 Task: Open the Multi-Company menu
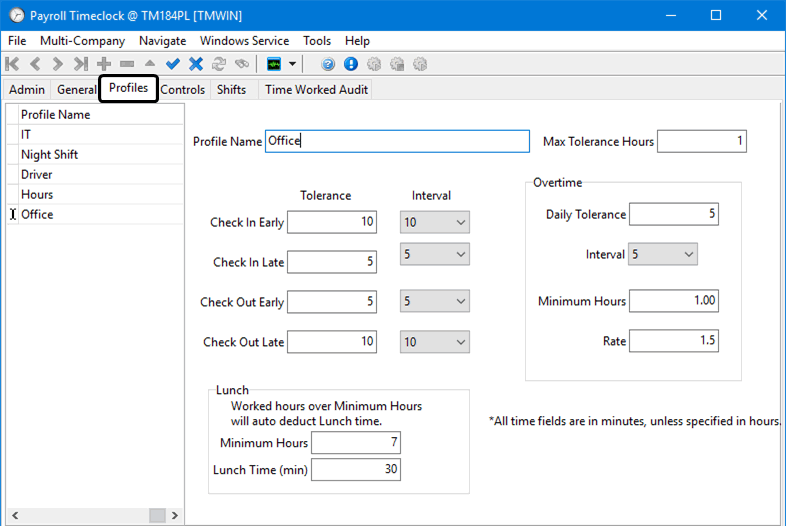[x=82, y=41]
